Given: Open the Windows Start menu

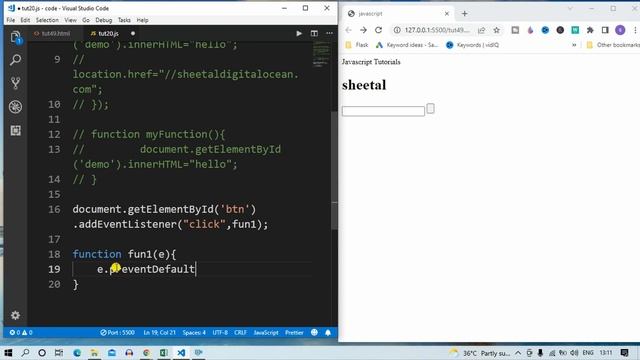Looking at the screenshot, I should [x=8, y=353].
